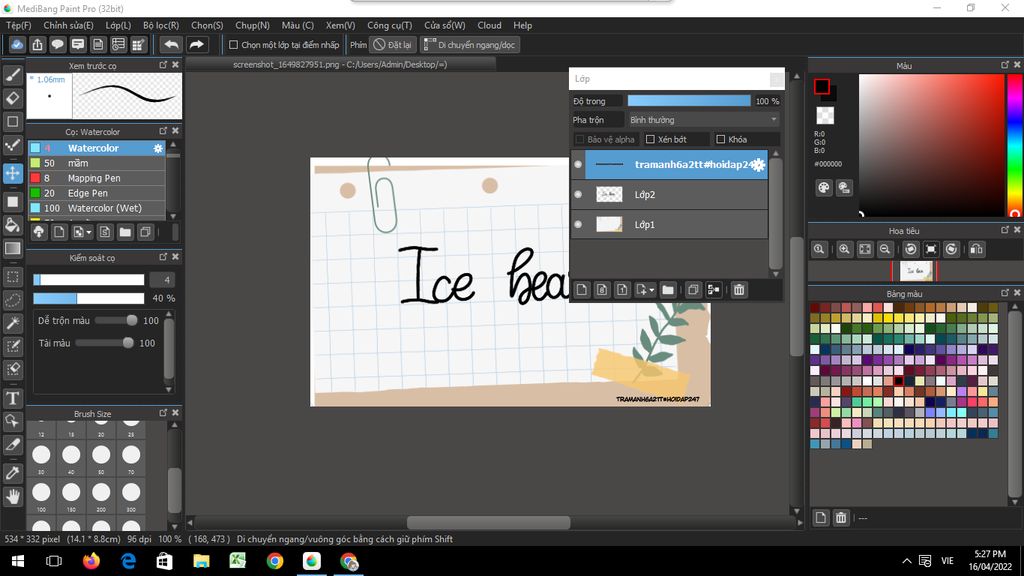This screenshot has height=576, width=1024.
Task: Zoom in on Navigator panel
Action: click(844, 249)
